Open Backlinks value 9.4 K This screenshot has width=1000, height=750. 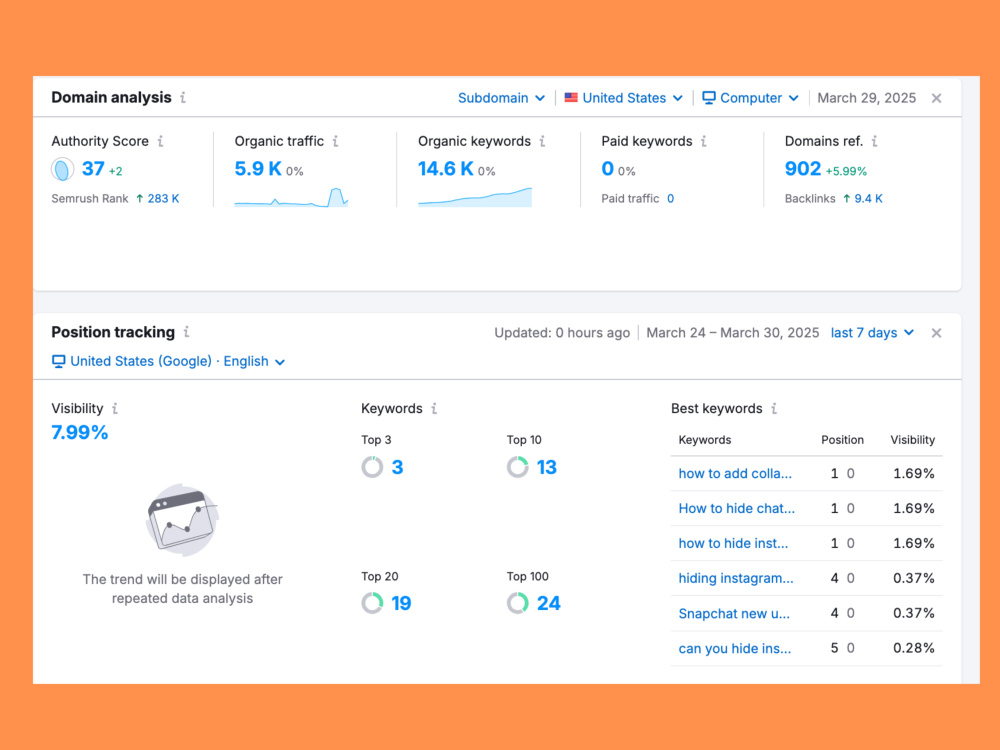tap(869, 198)
